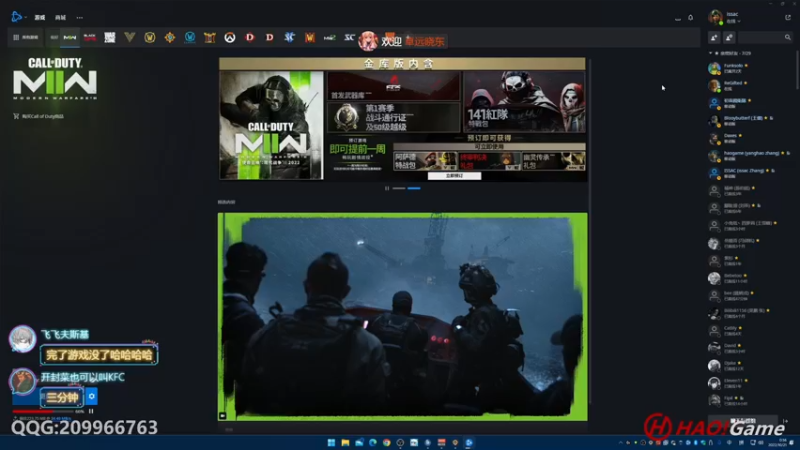Click the add friend icon
Screen dimensions: 800x450
[714, 37]
